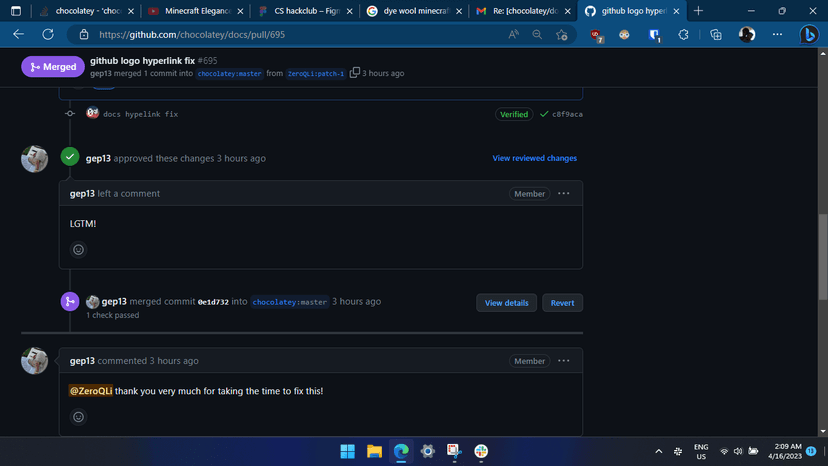Click View details button
The height and width of the screenshot is (466, 828).
tap(506, 303)
